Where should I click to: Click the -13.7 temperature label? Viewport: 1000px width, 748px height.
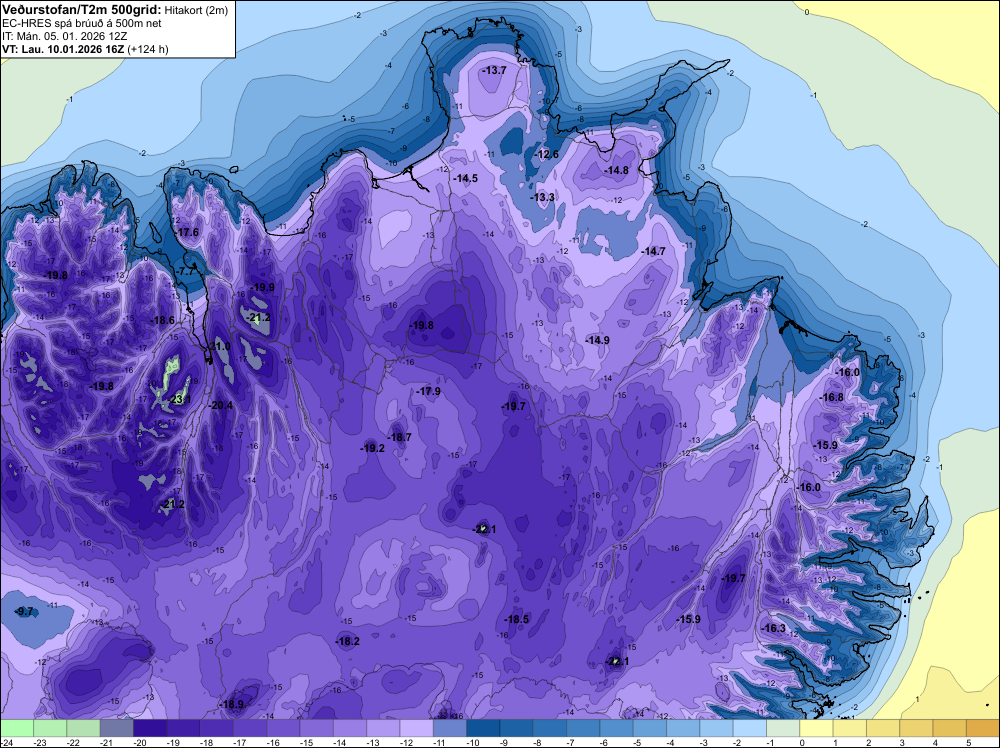(x=494, y=70)
